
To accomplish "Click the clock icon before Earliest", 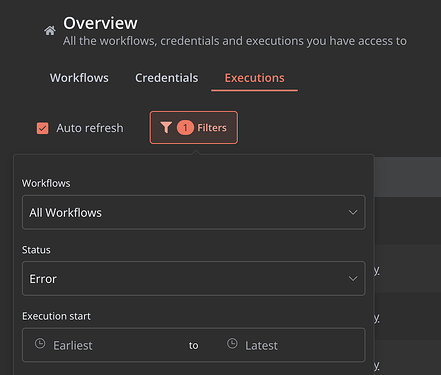I will [40, 344].
